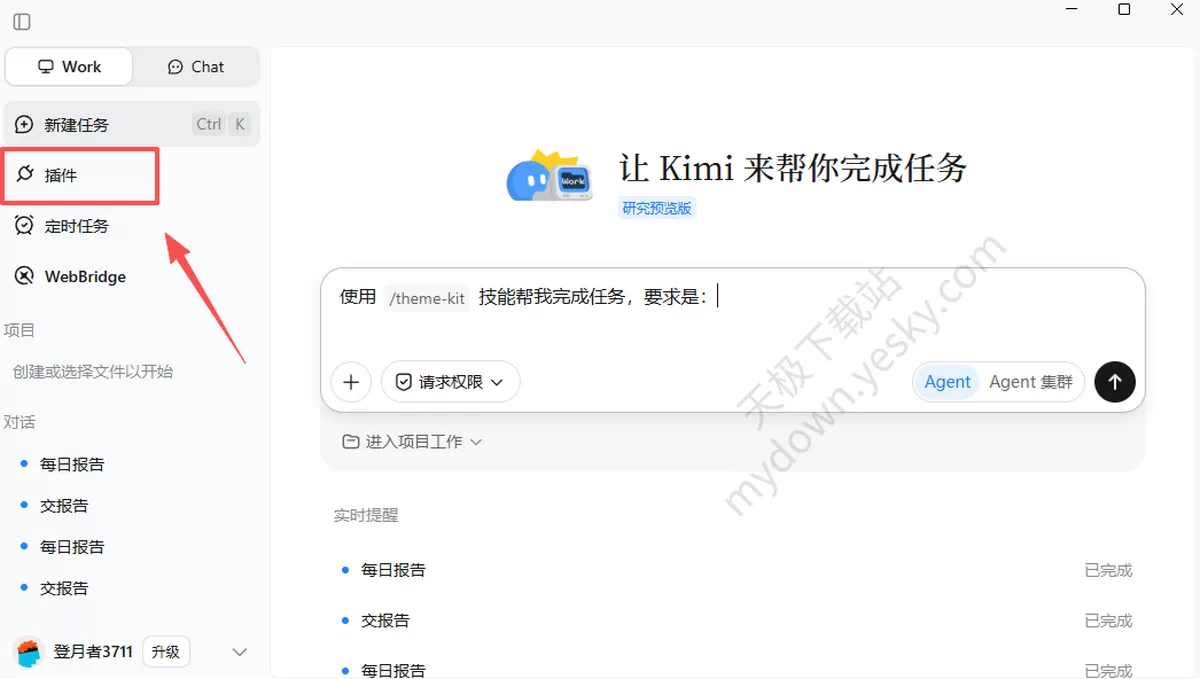Click the 对话 section header
The image size is (1200, 679).
click(x=20, y=422)
